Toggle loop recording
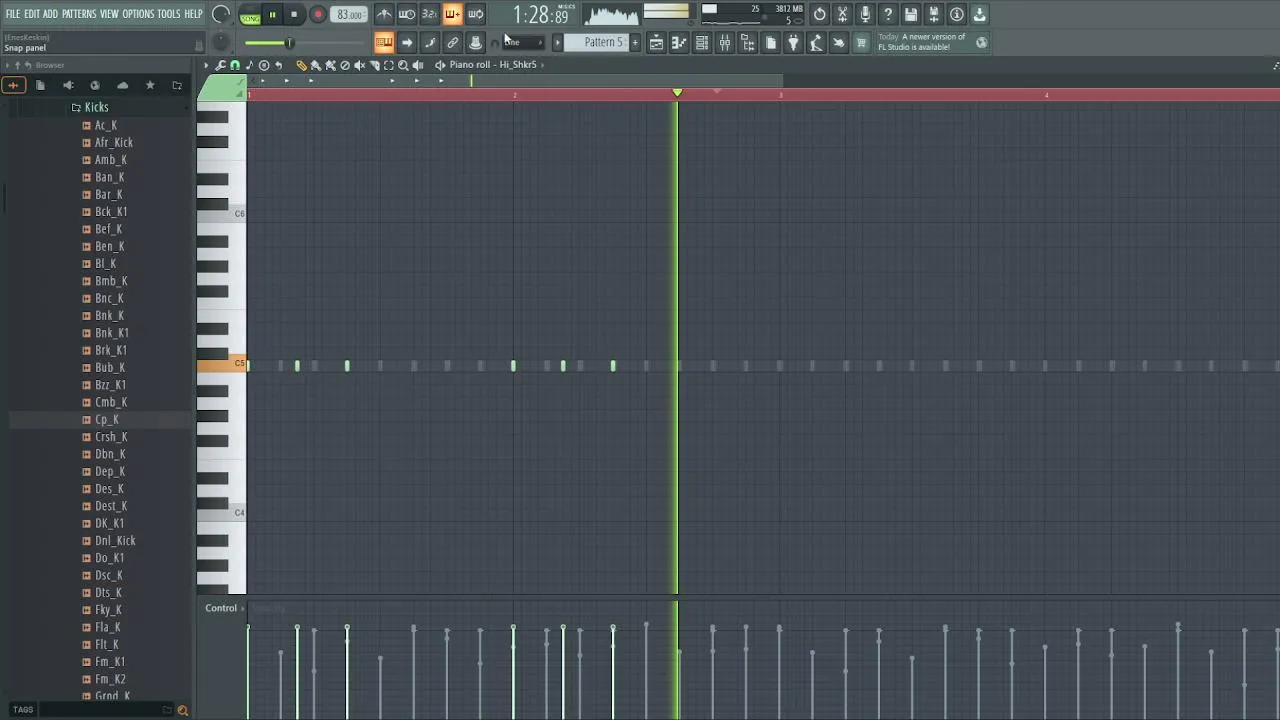1280x720 pixels. (x=476, y=14)
